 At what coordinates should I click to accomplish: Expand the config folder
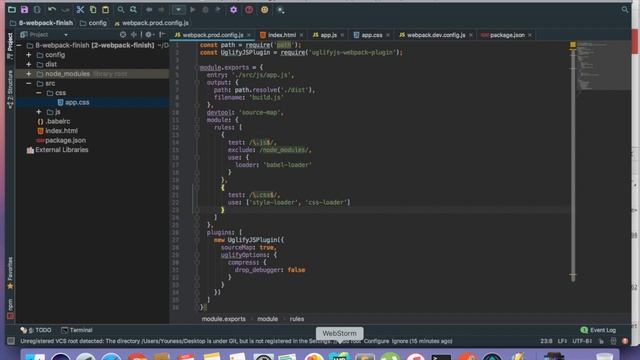pyautogui.click(x=29, y=55)
